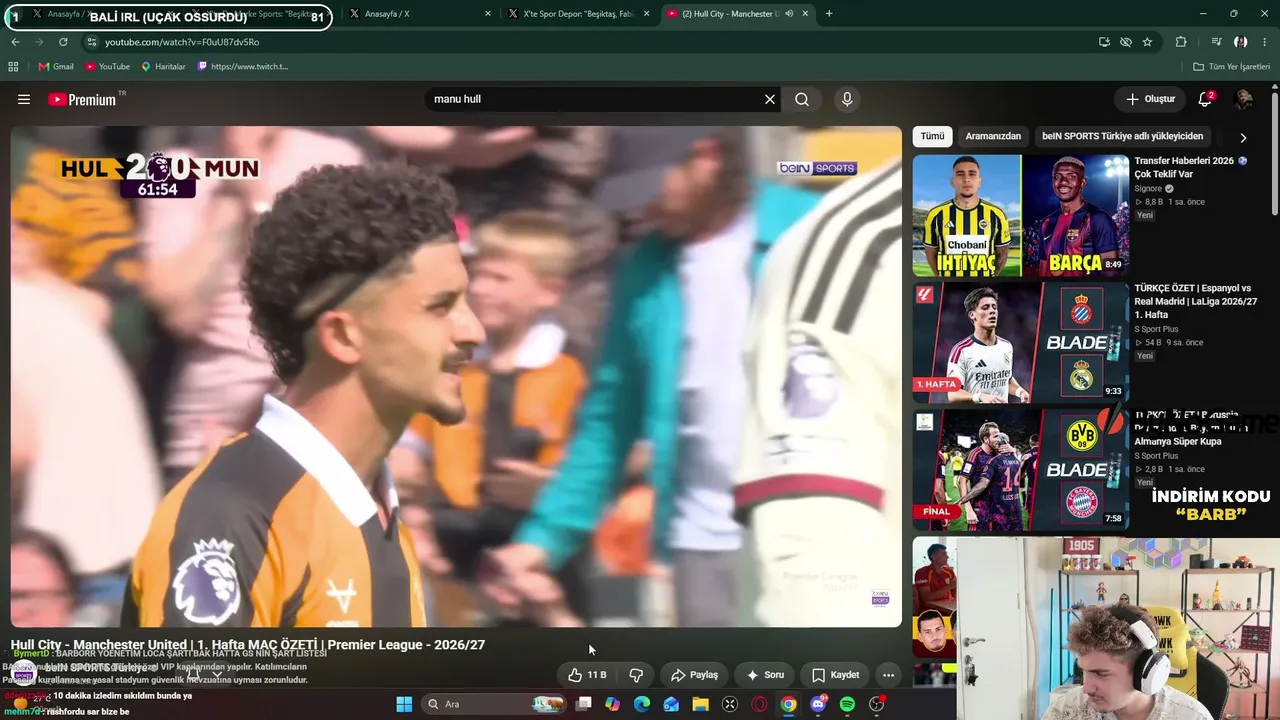1280x720 pixels.
Task: Reload the YouTube page
Action: point(63,42)
